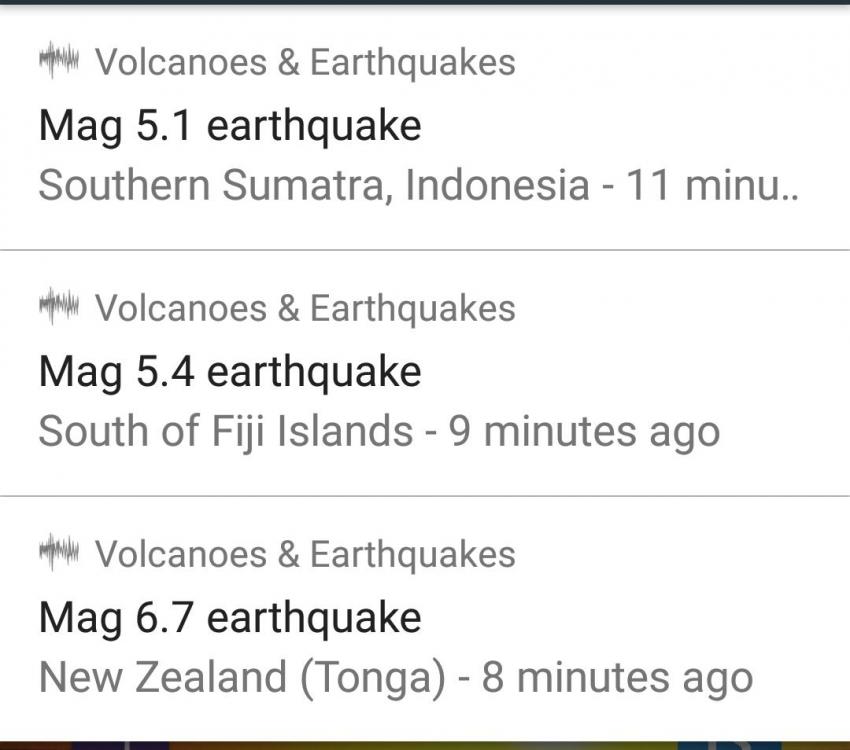Select the New Zealand (Tonga) location text

(x=242, y=678)
